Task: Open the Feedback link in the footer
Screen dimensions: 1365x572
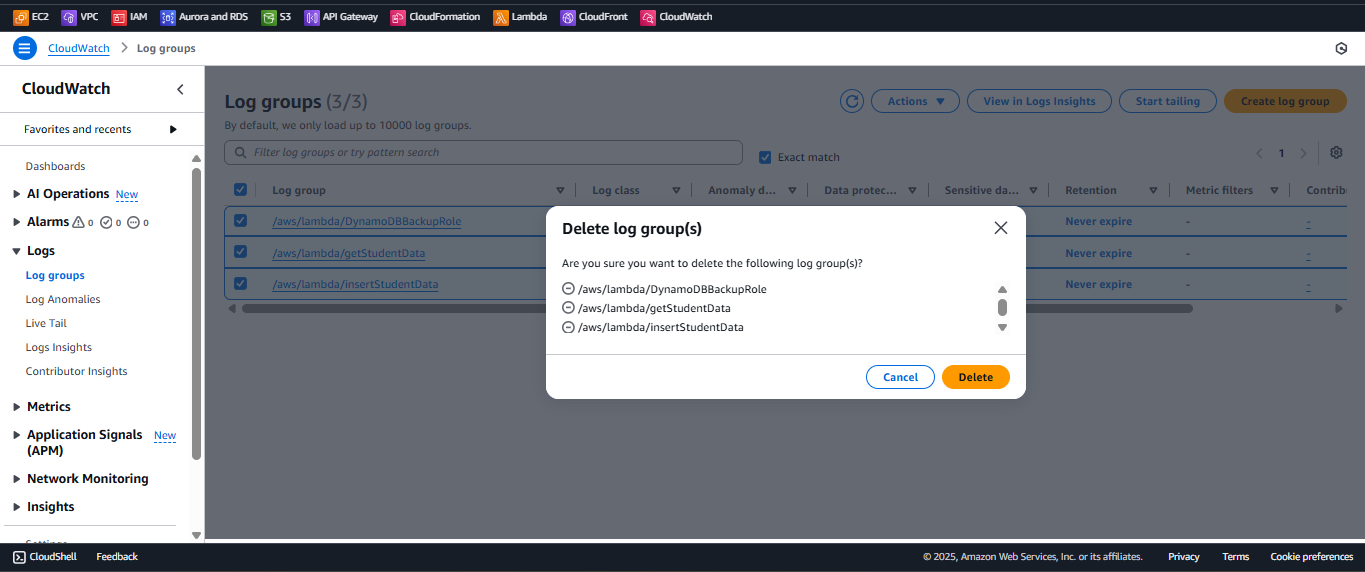Action: [117, 557]
